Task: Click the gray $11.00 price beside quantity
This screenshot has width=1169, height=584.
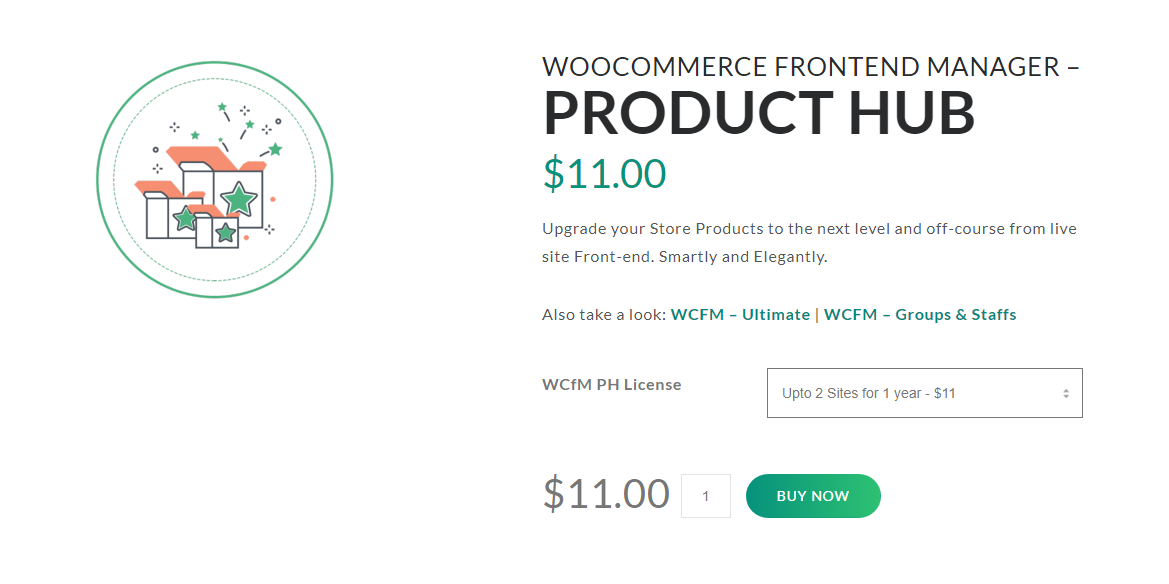Action: click(606, 494)
